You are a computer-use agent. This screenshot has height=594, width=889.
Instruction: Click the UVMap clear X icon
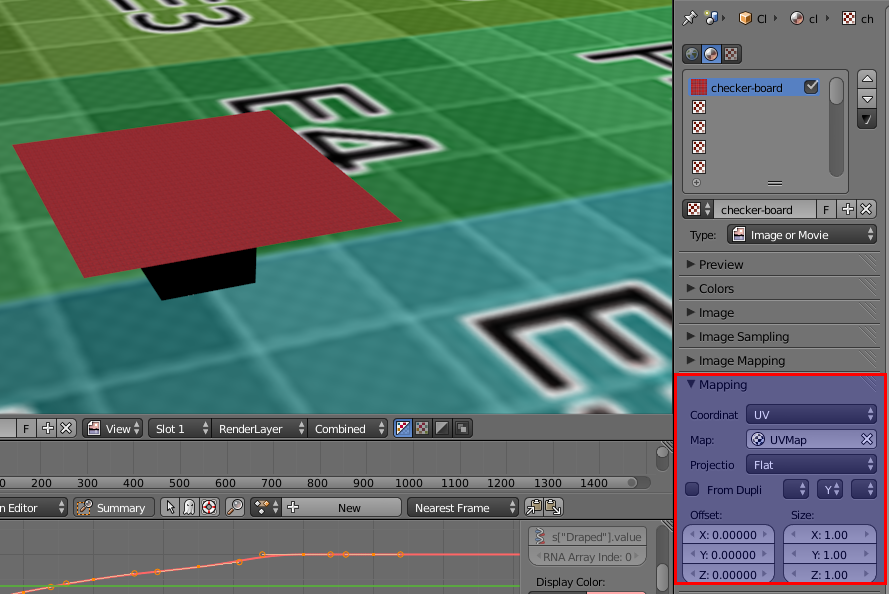point(867,439)
